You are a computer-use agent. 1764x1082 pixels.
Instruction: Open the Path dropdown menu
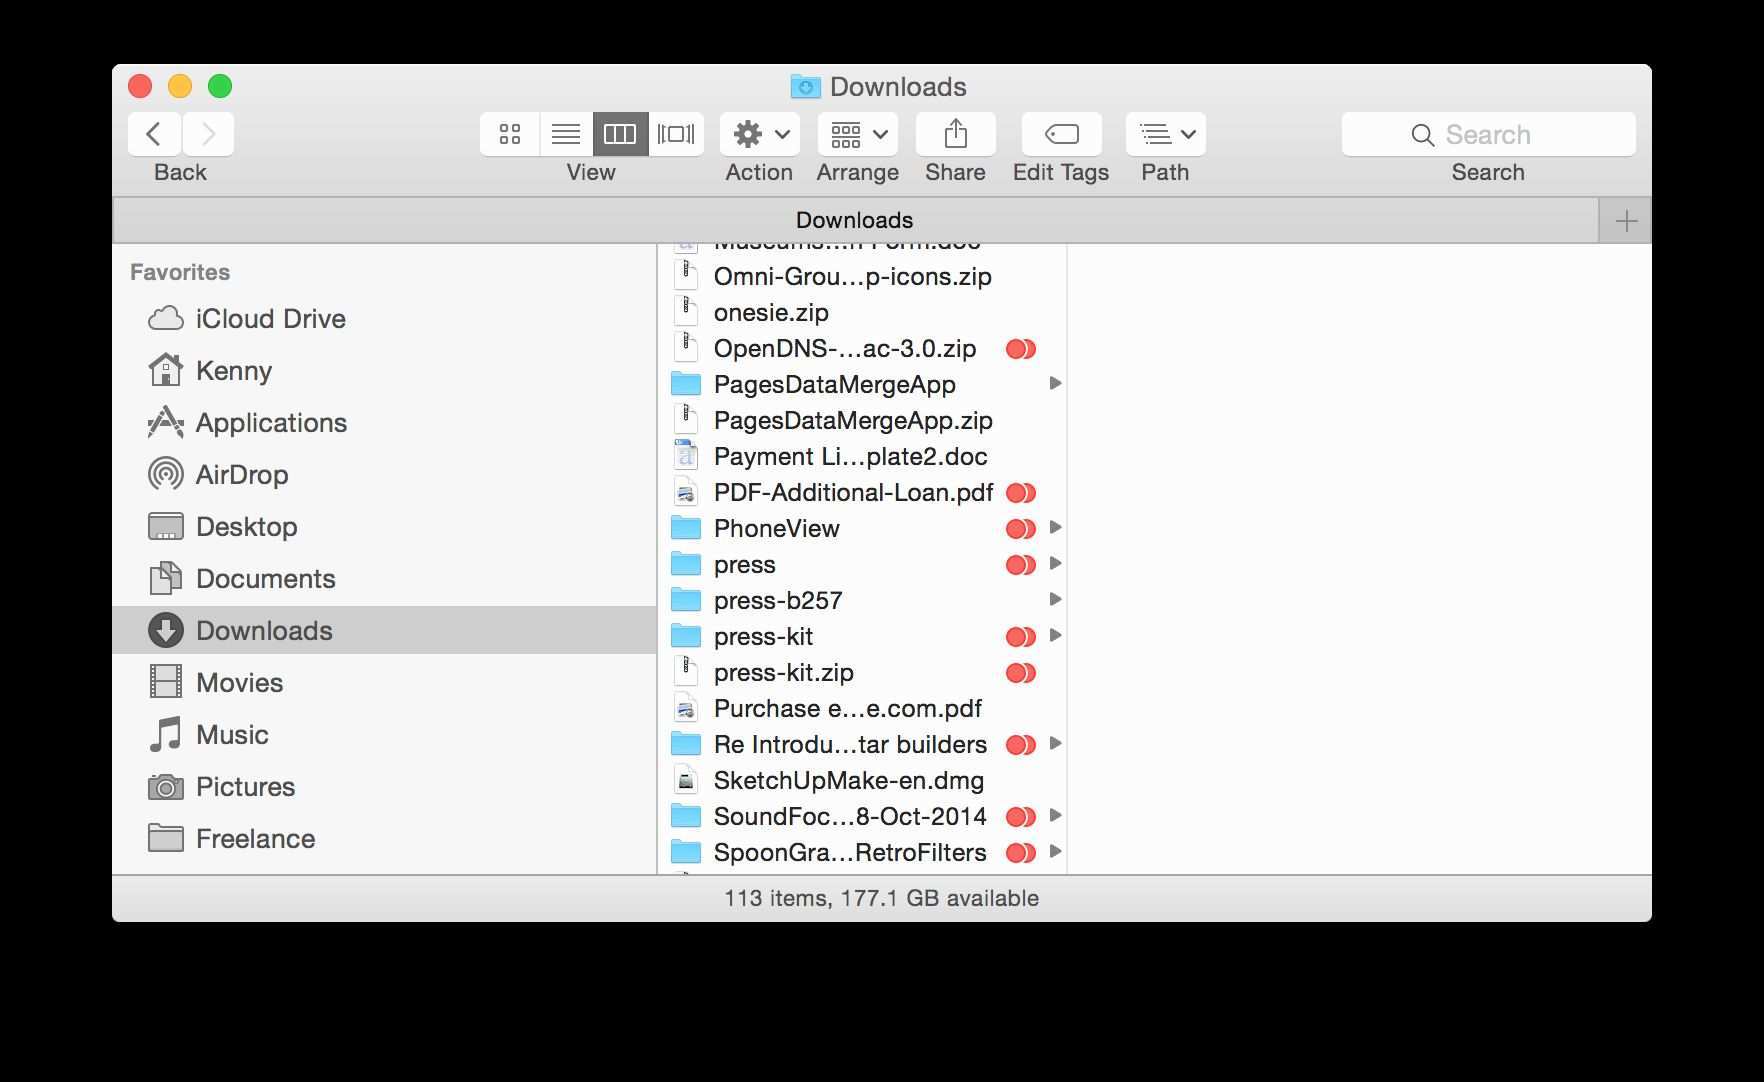(1165, 134)
